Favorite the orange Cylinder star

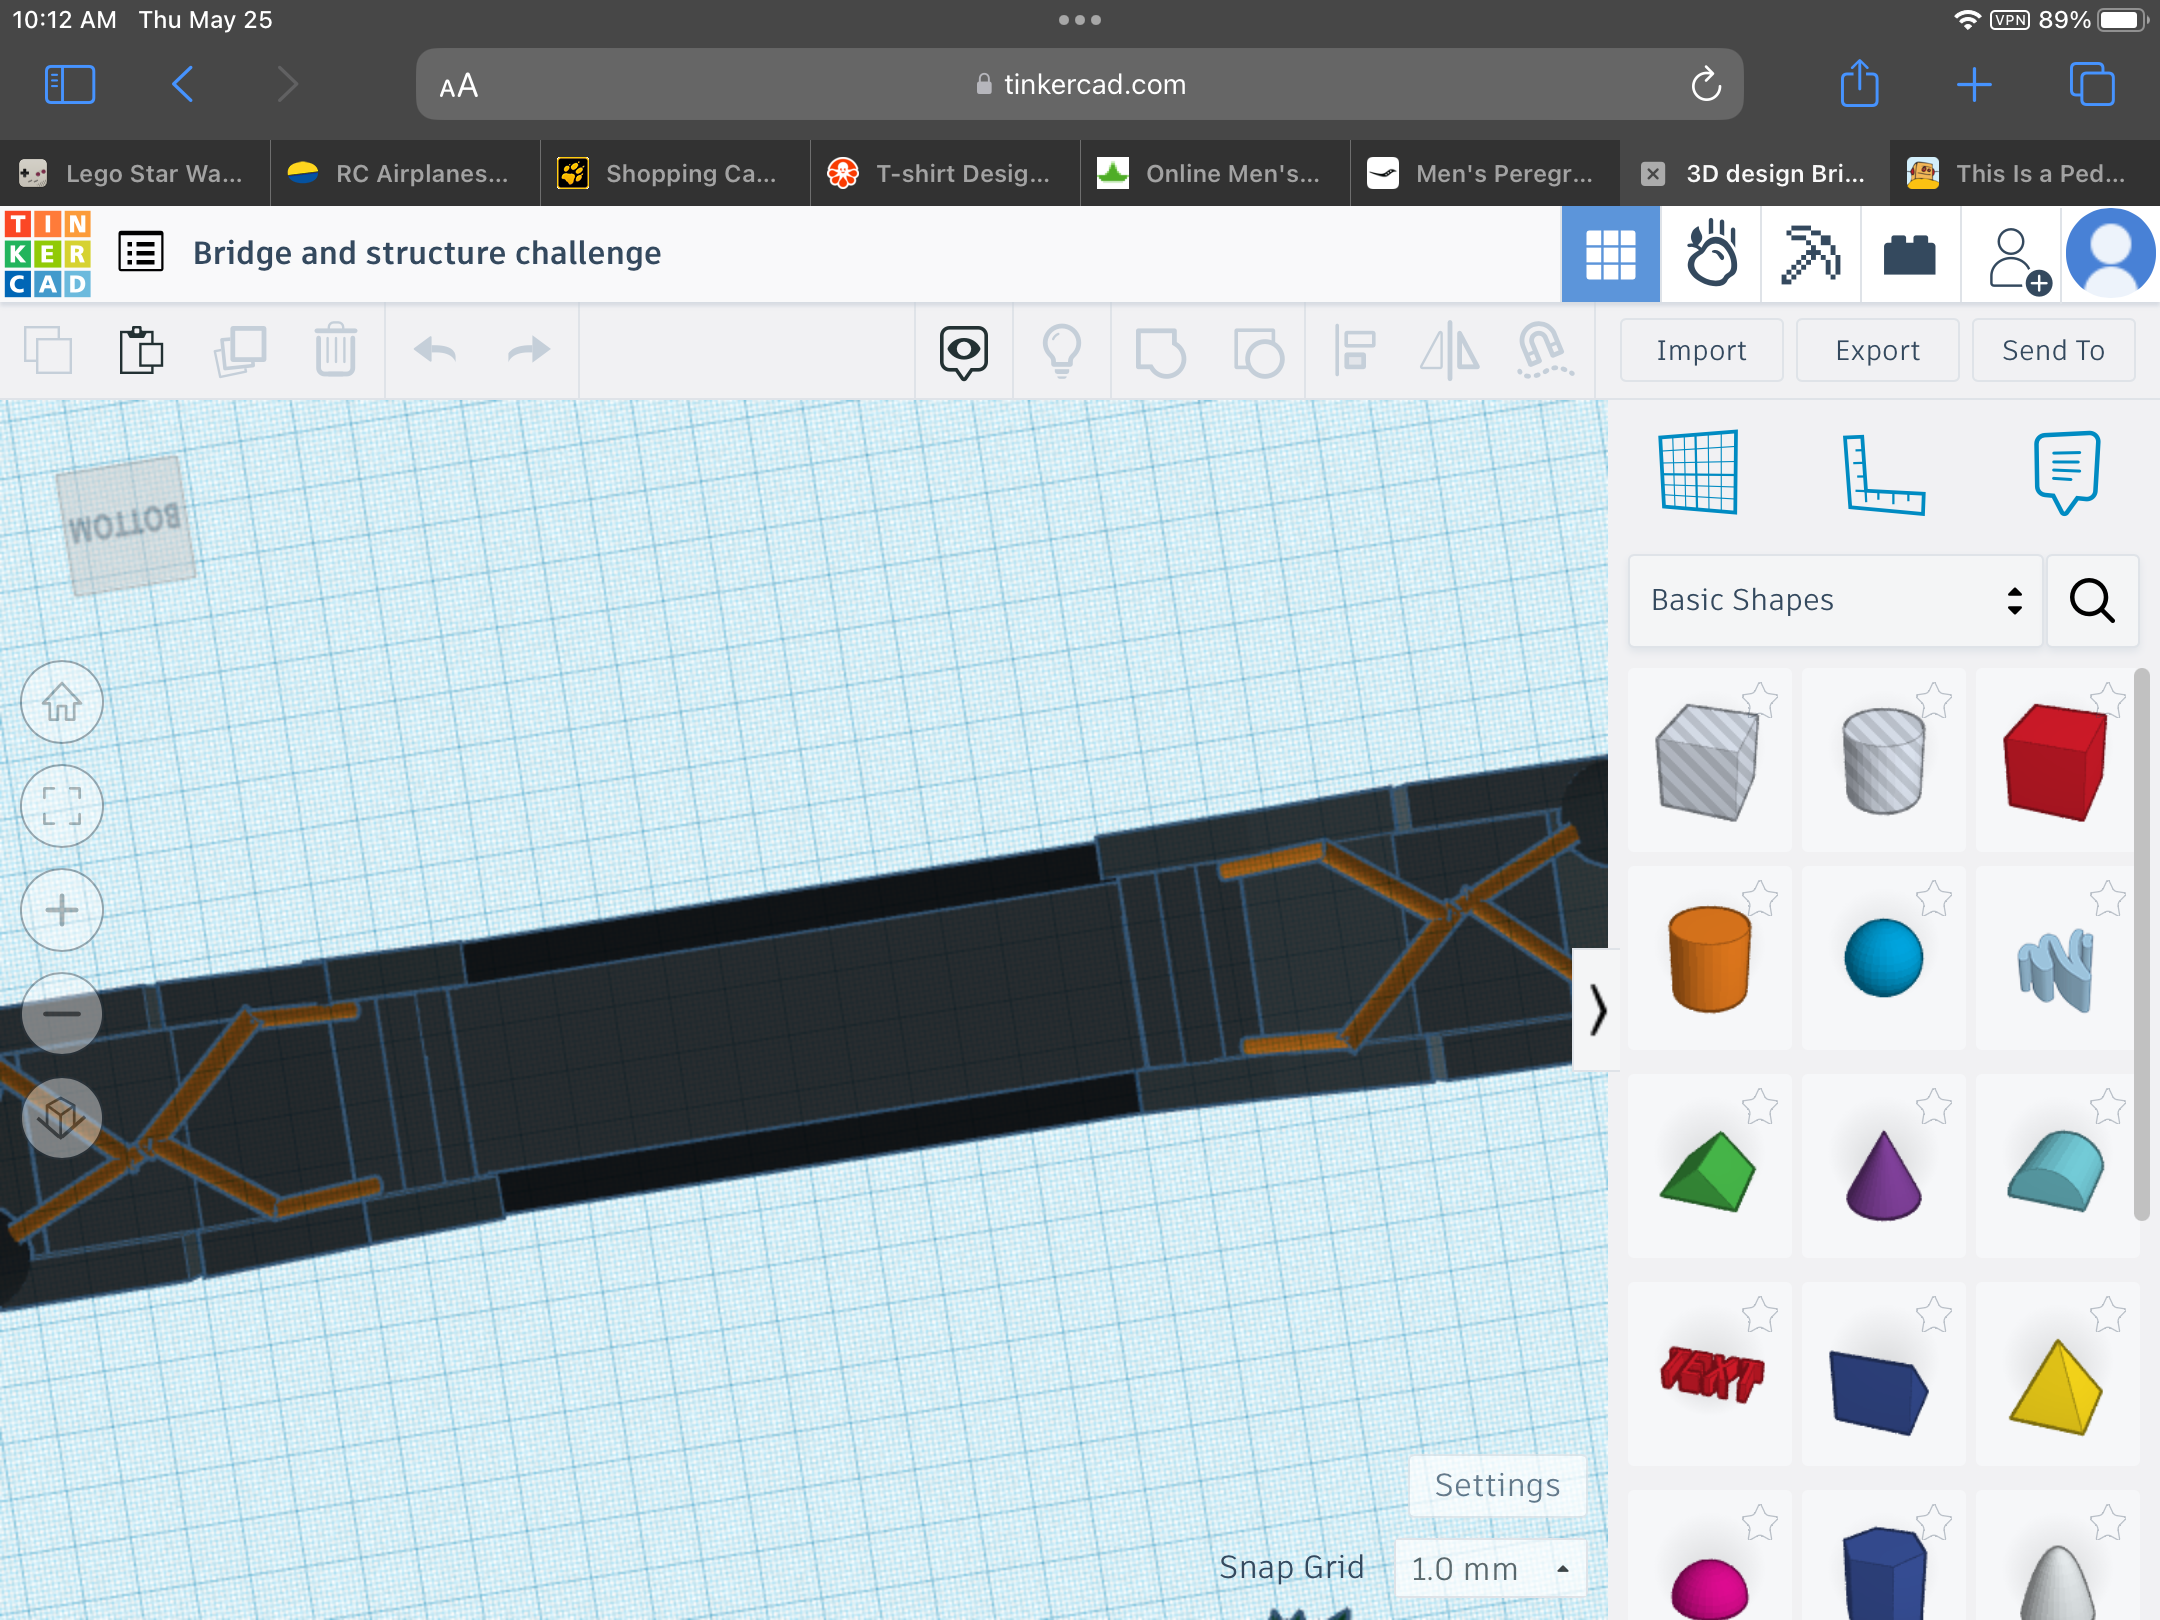pos(1760,898)
